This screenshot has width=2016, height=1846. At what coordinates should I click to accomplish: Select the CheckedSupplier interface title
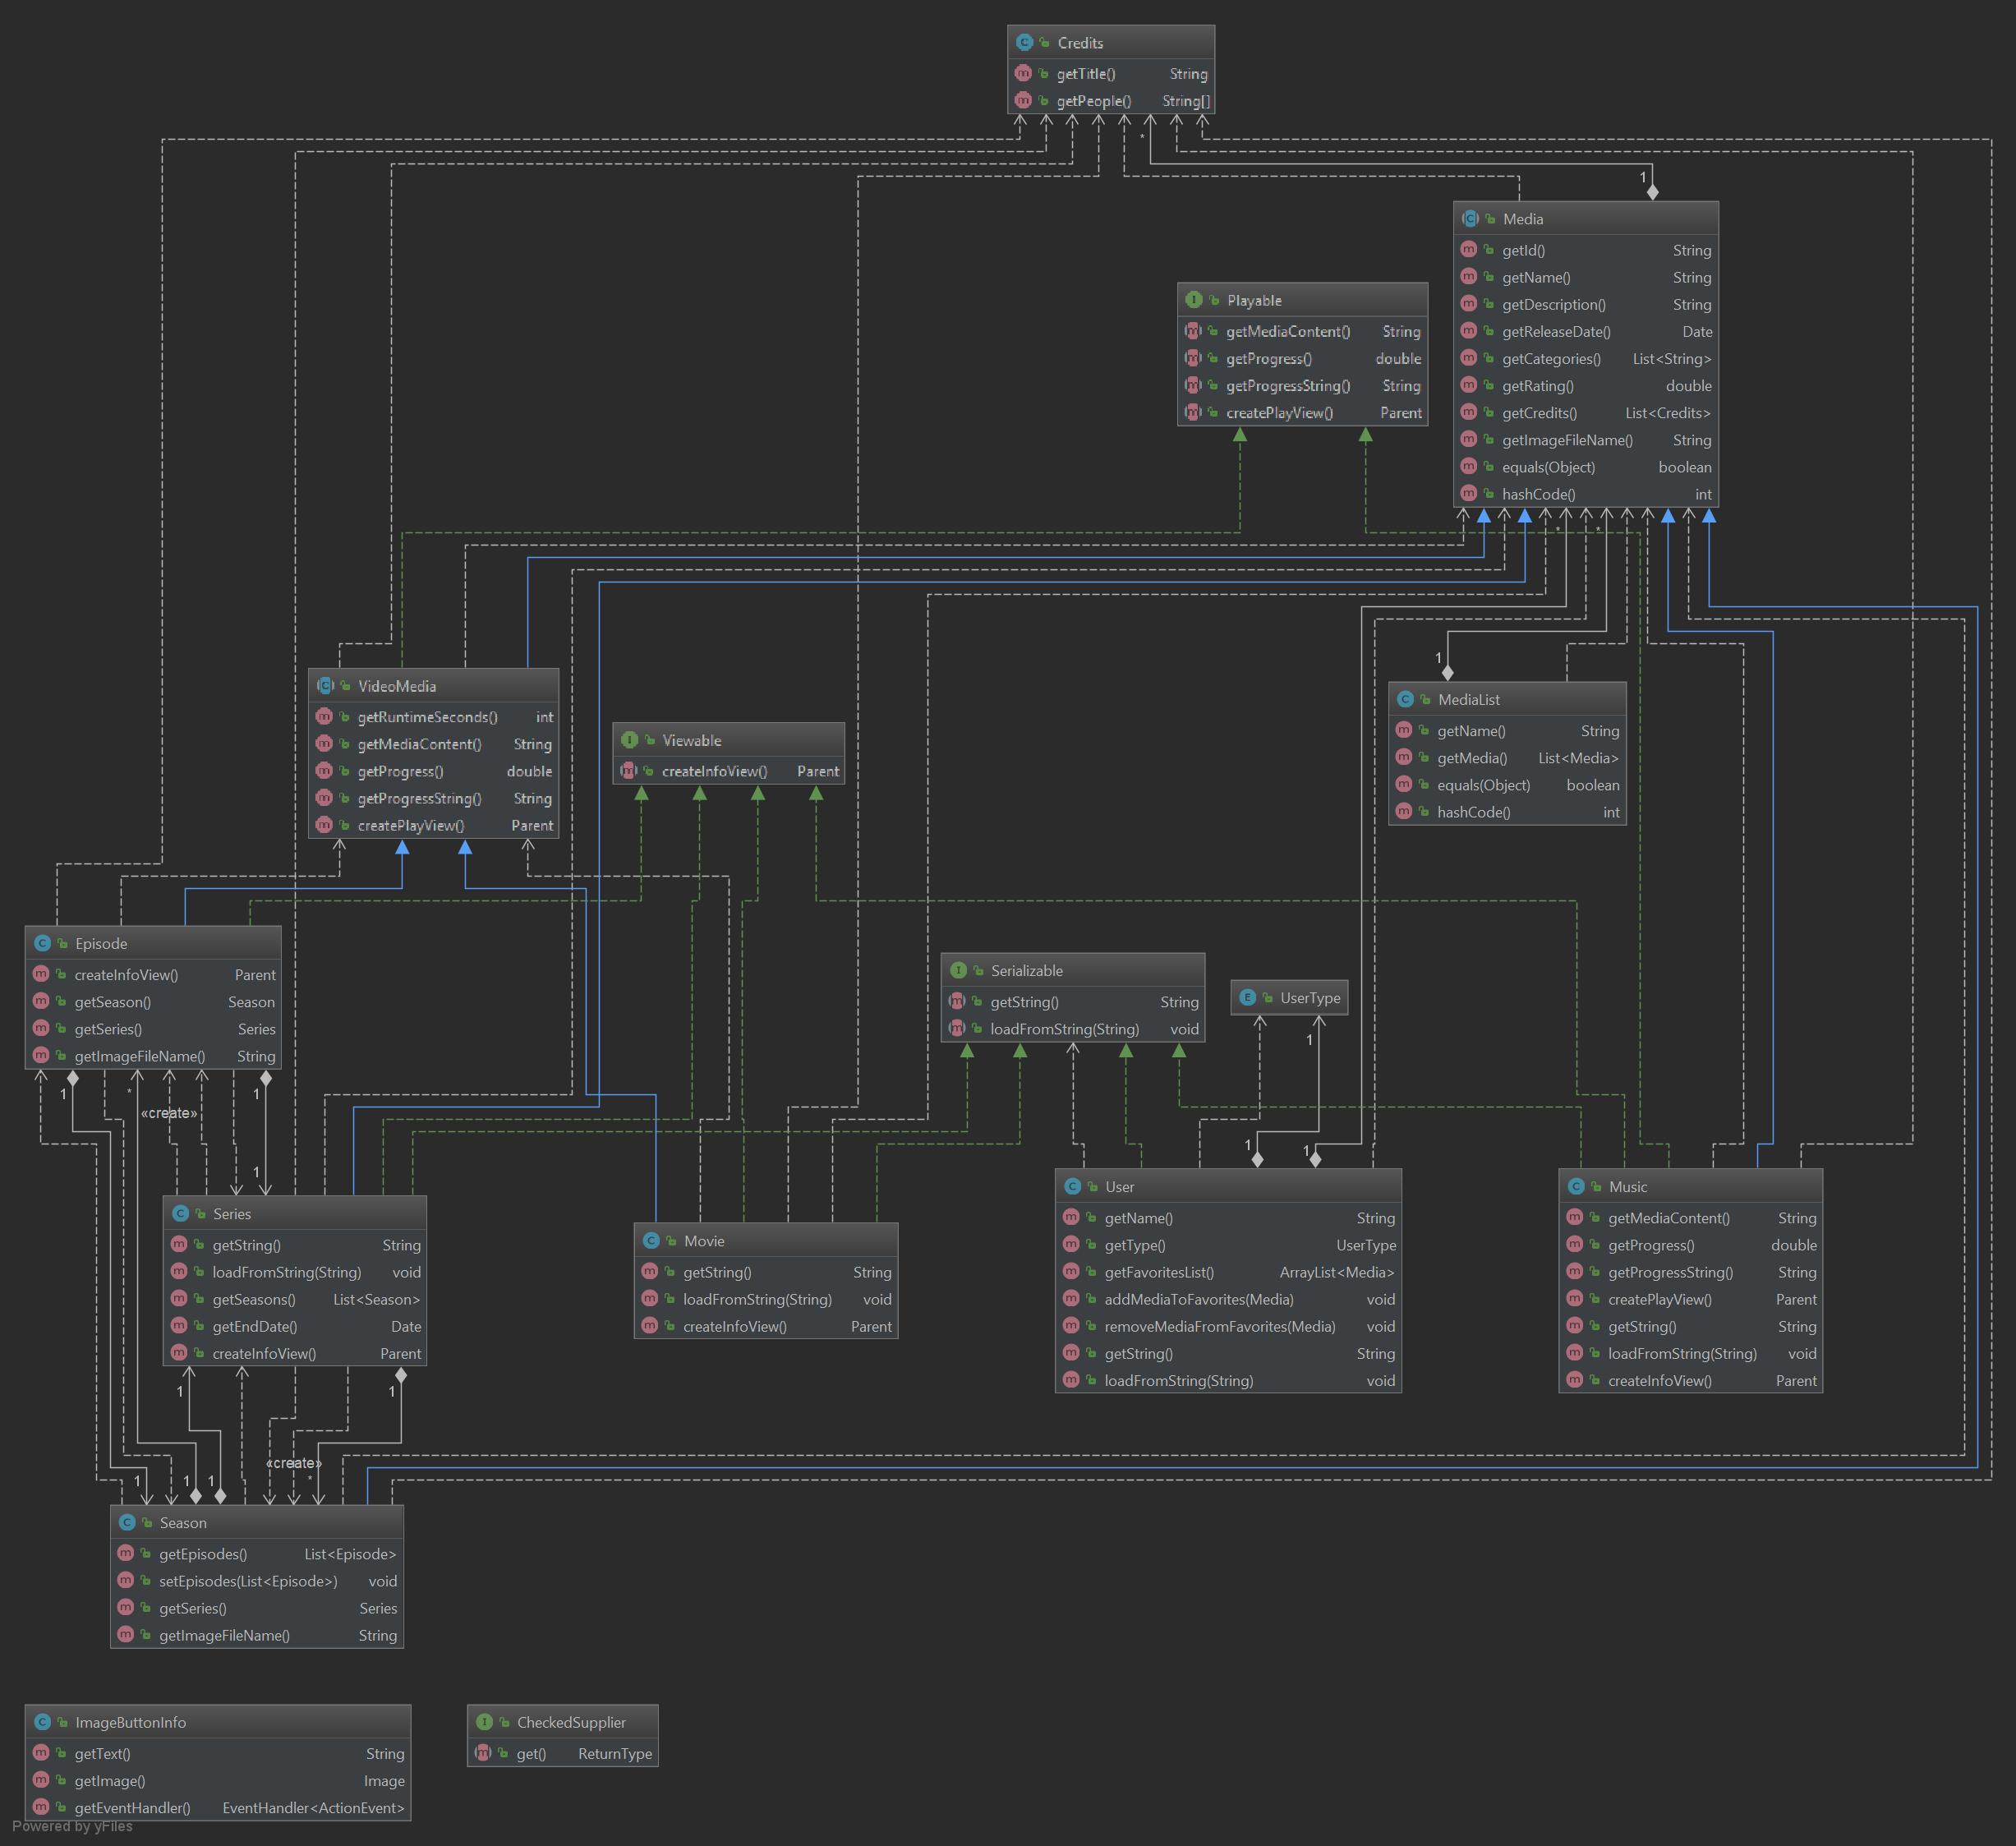coord(571,1722)
